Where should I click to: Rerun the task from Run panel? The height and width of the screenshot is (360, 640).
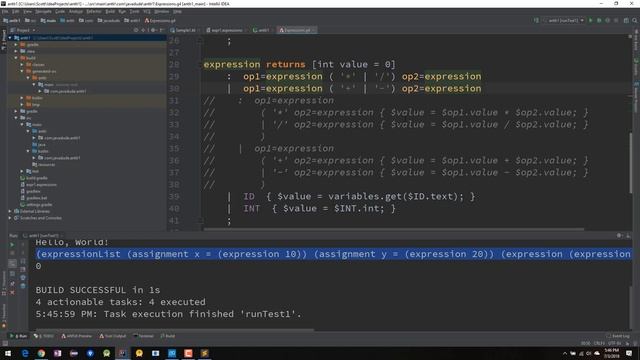click(12, 244)
